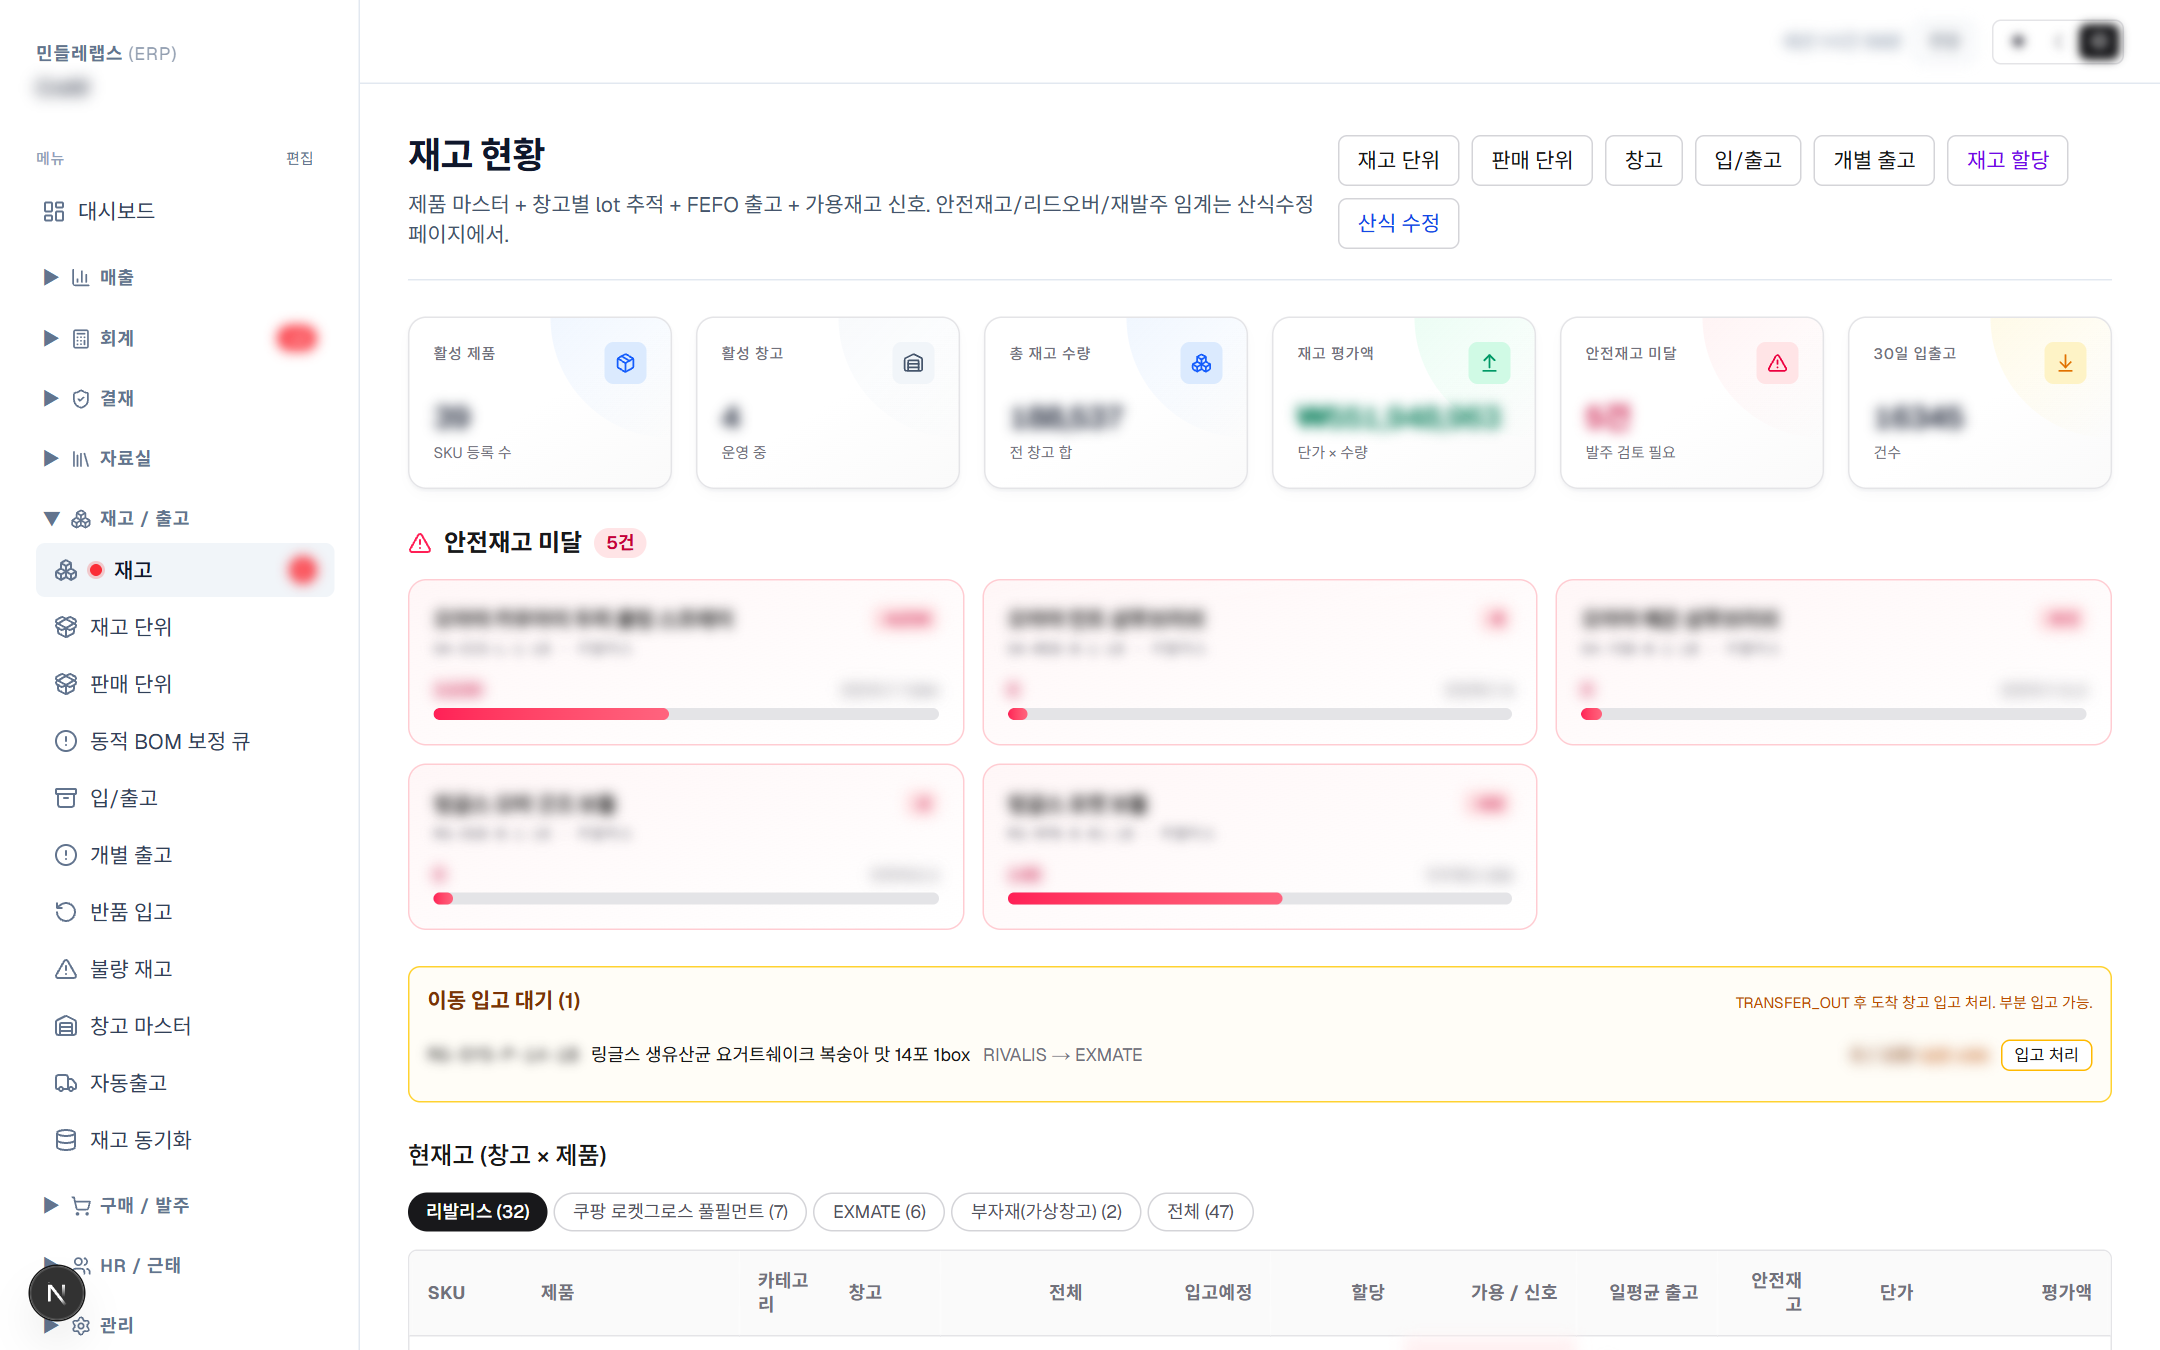The height and width of the screenshot is (1350, 2160).
Task: Click the RIVALIS → EXMATE transfer text
Action: [x=1062, y=1055]
